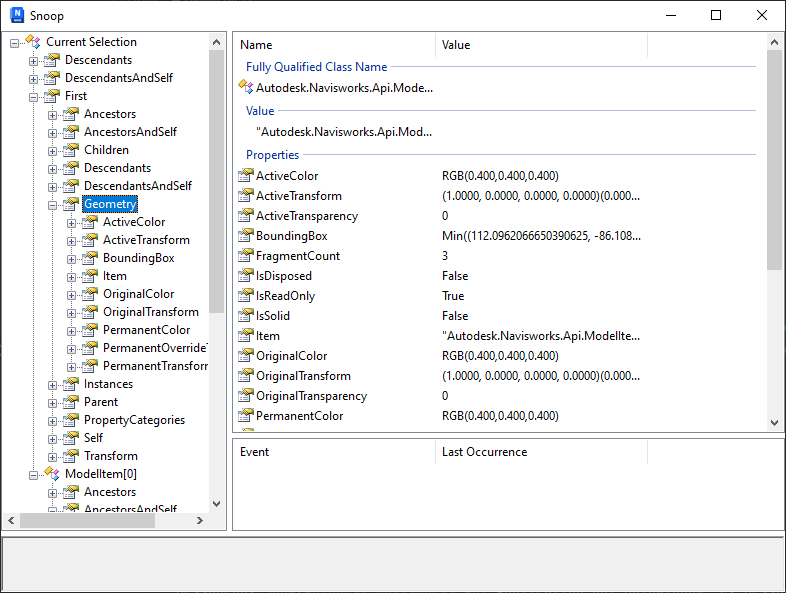Screen dimensions: 786x593
Task: Expand the Ancestors node under First
Action: click(52, 115)
